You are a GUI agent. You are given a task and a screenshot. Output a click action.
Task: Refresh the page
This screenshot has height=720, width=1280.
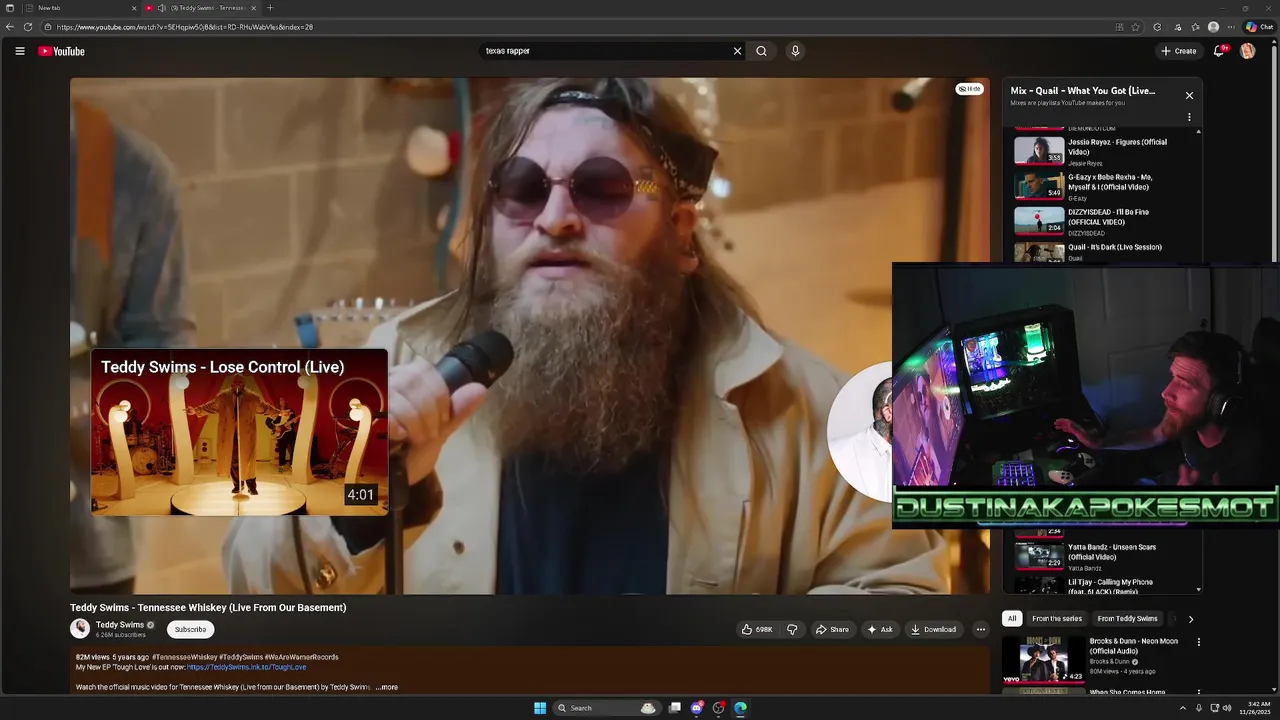point(28,27)
